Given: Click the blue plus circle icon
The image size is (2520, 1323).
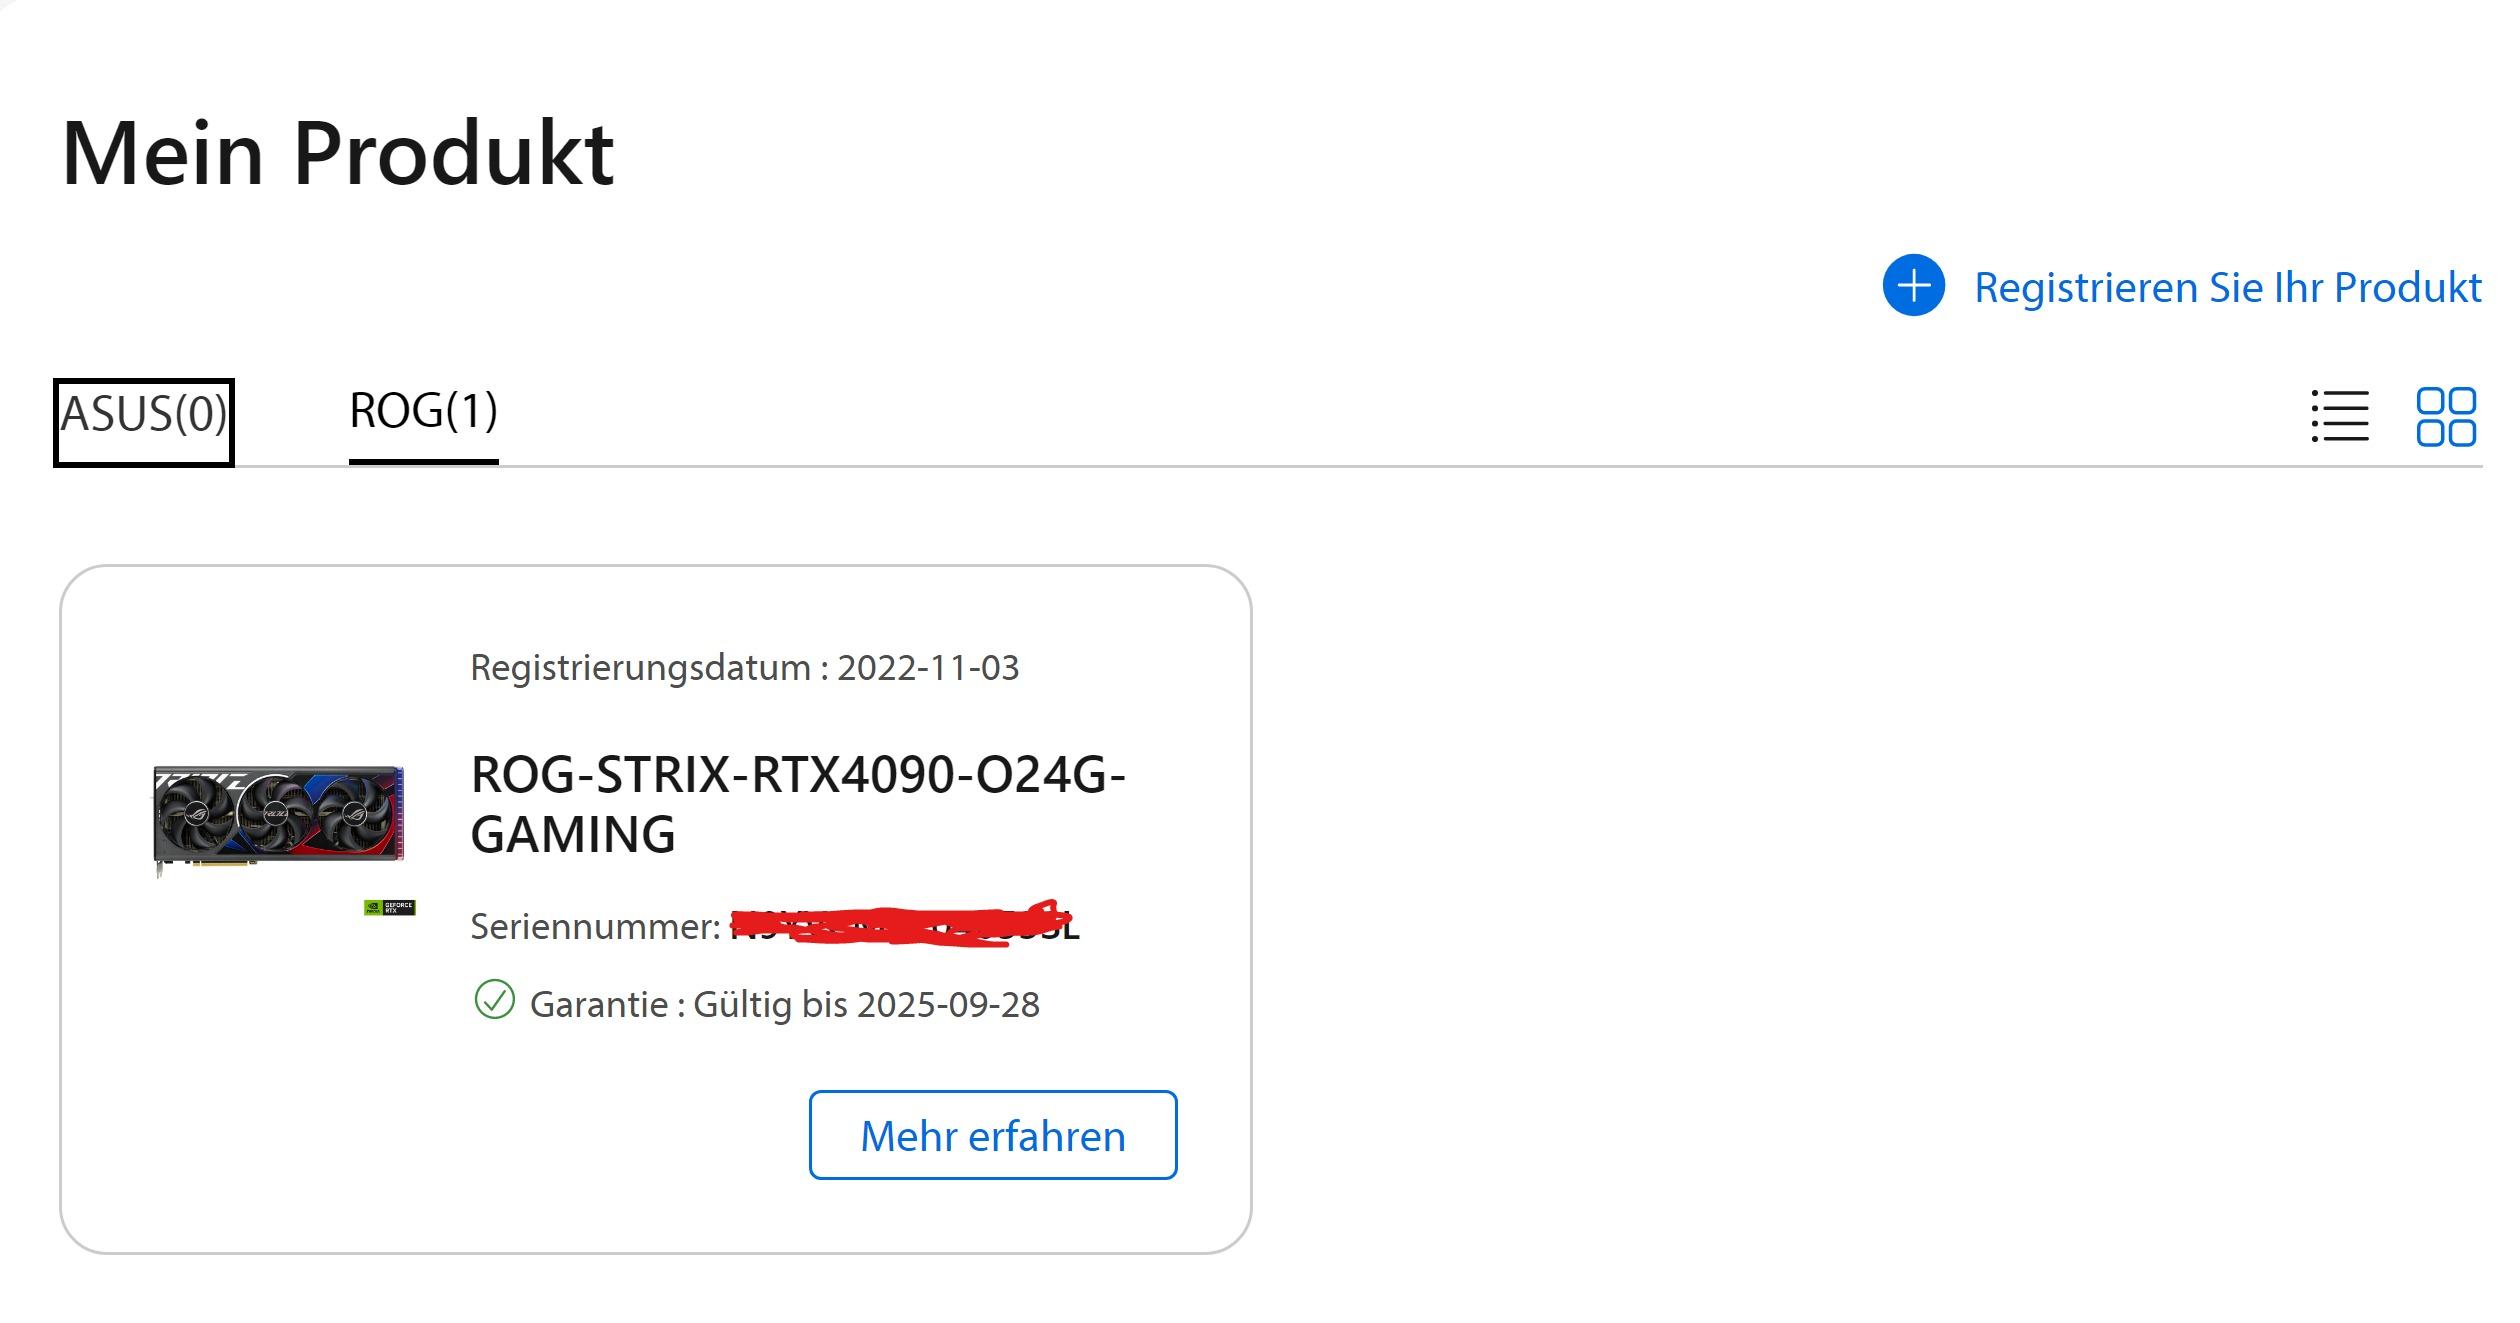Looking at the screenshot, I should (1913, 286).
